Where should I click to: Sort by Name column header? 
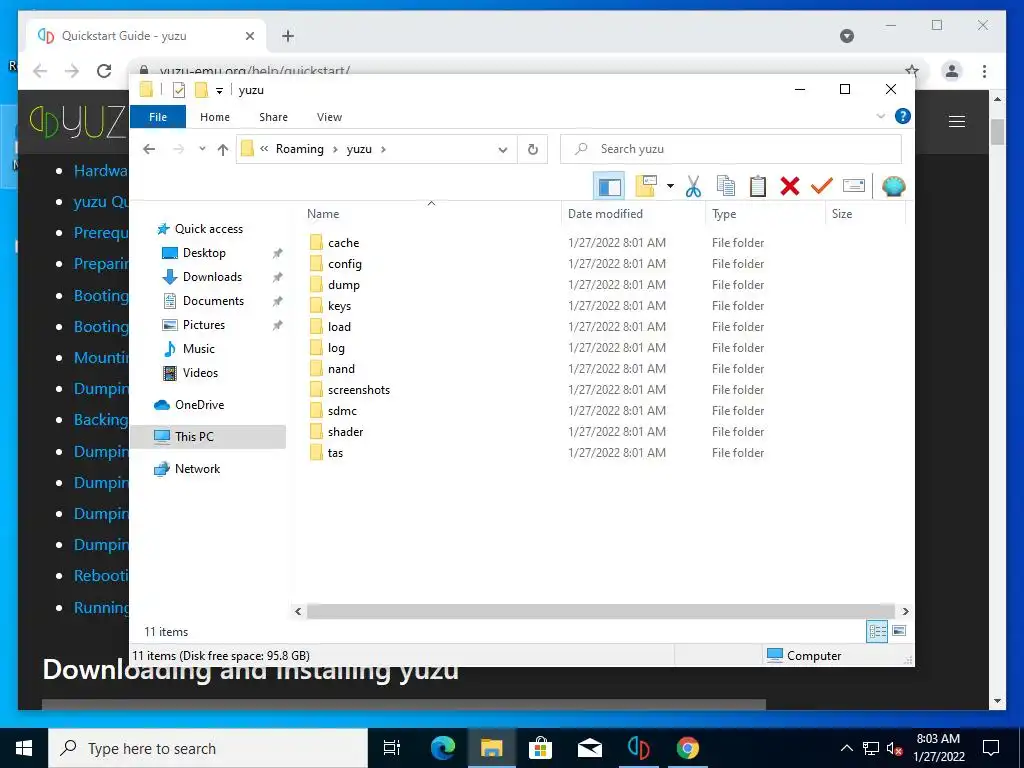(x=323, y=214)
